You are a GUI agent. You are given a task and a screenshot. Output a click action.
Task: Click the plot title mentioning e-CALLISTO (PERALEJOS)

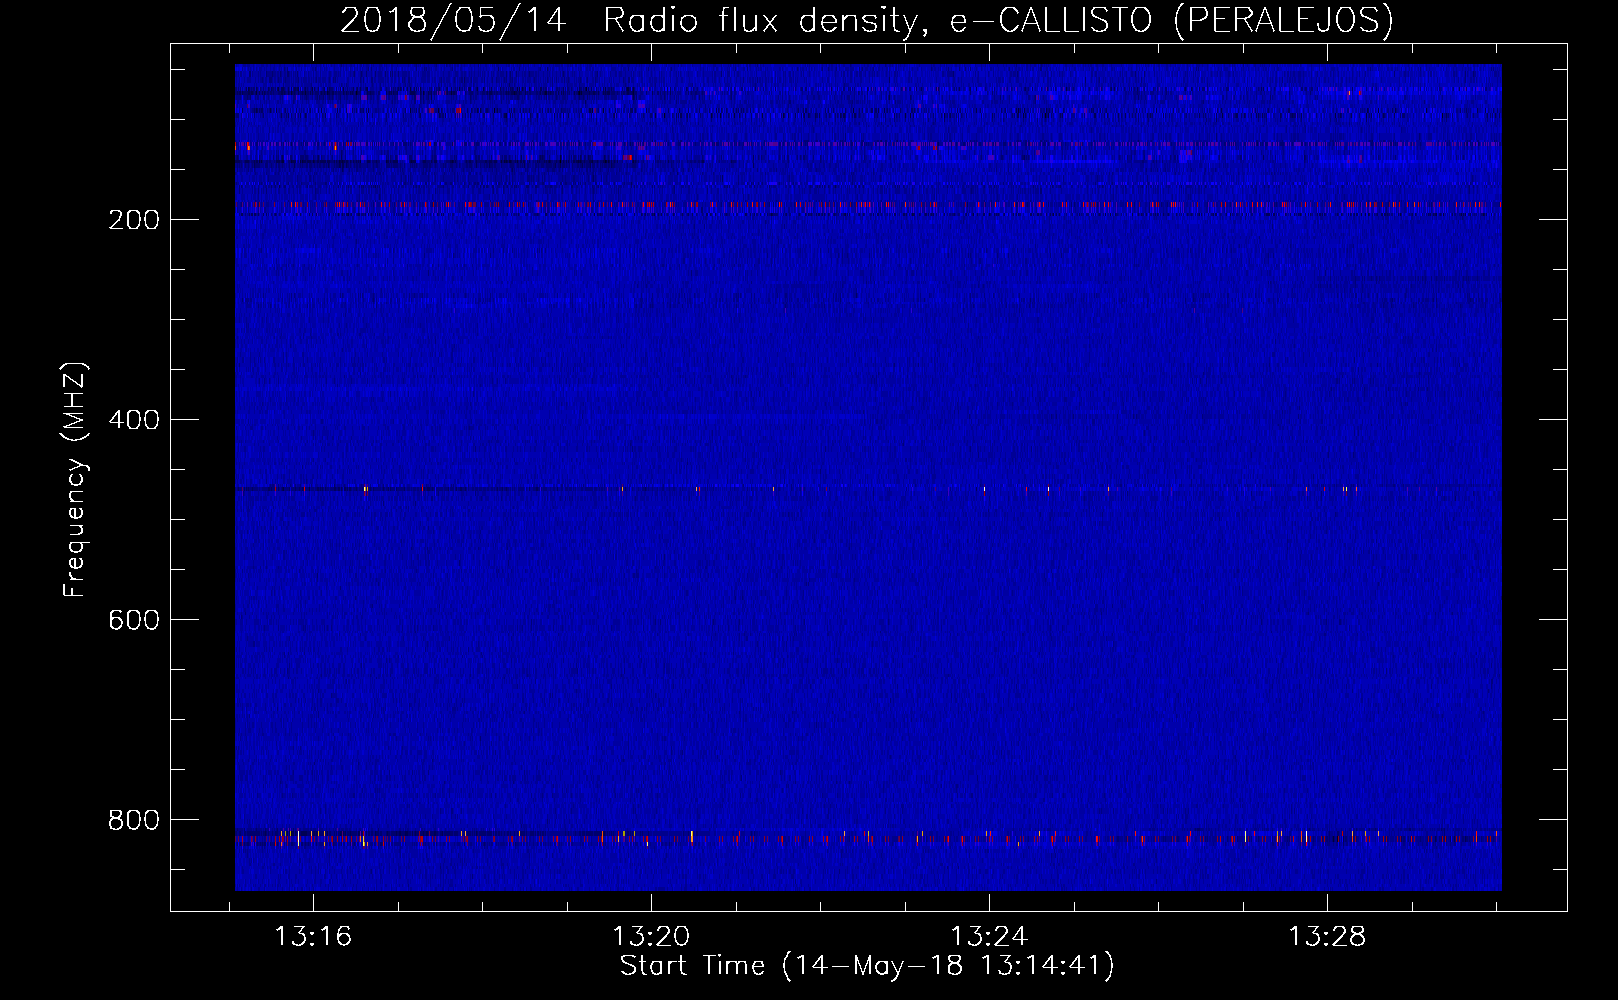pyautogui.click(x=866, y=20)
